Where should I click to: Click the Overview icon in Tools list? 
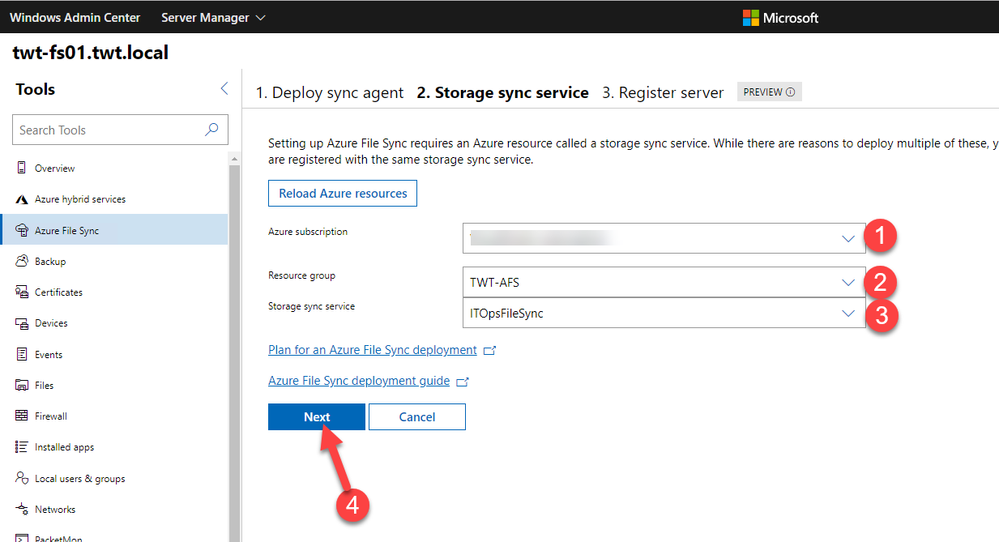[22, 168]
